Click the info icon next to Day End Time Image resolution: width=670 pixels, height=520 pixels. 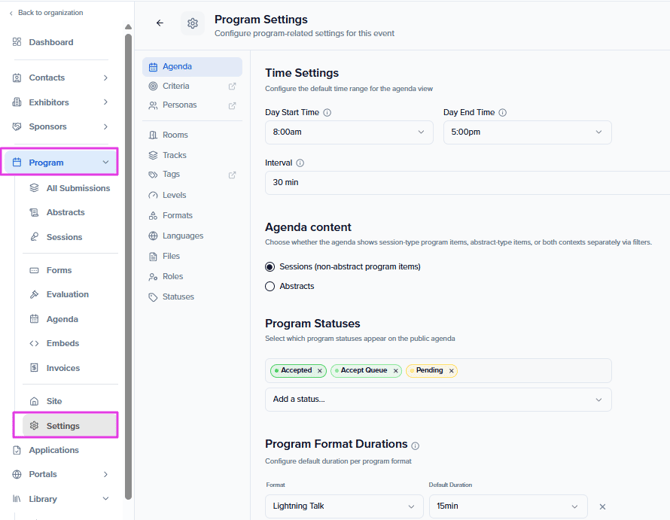click(x=502, y=113)
